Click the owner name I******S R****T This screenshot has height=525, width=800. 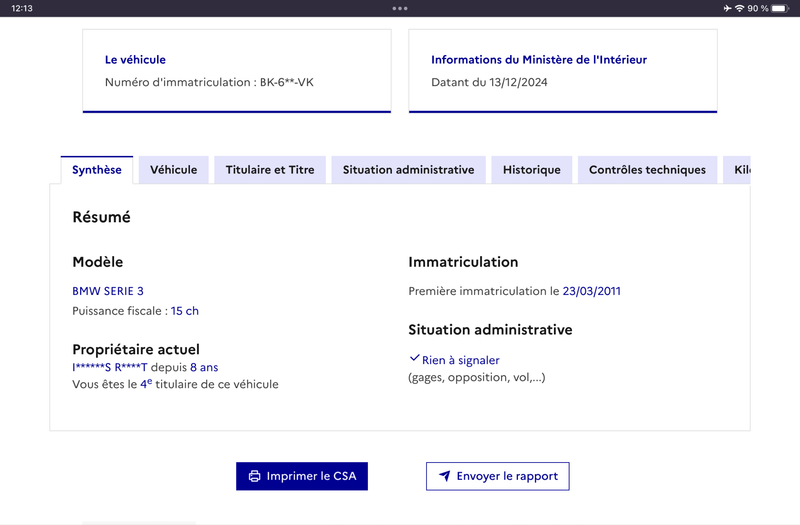[x=110, y=367]
